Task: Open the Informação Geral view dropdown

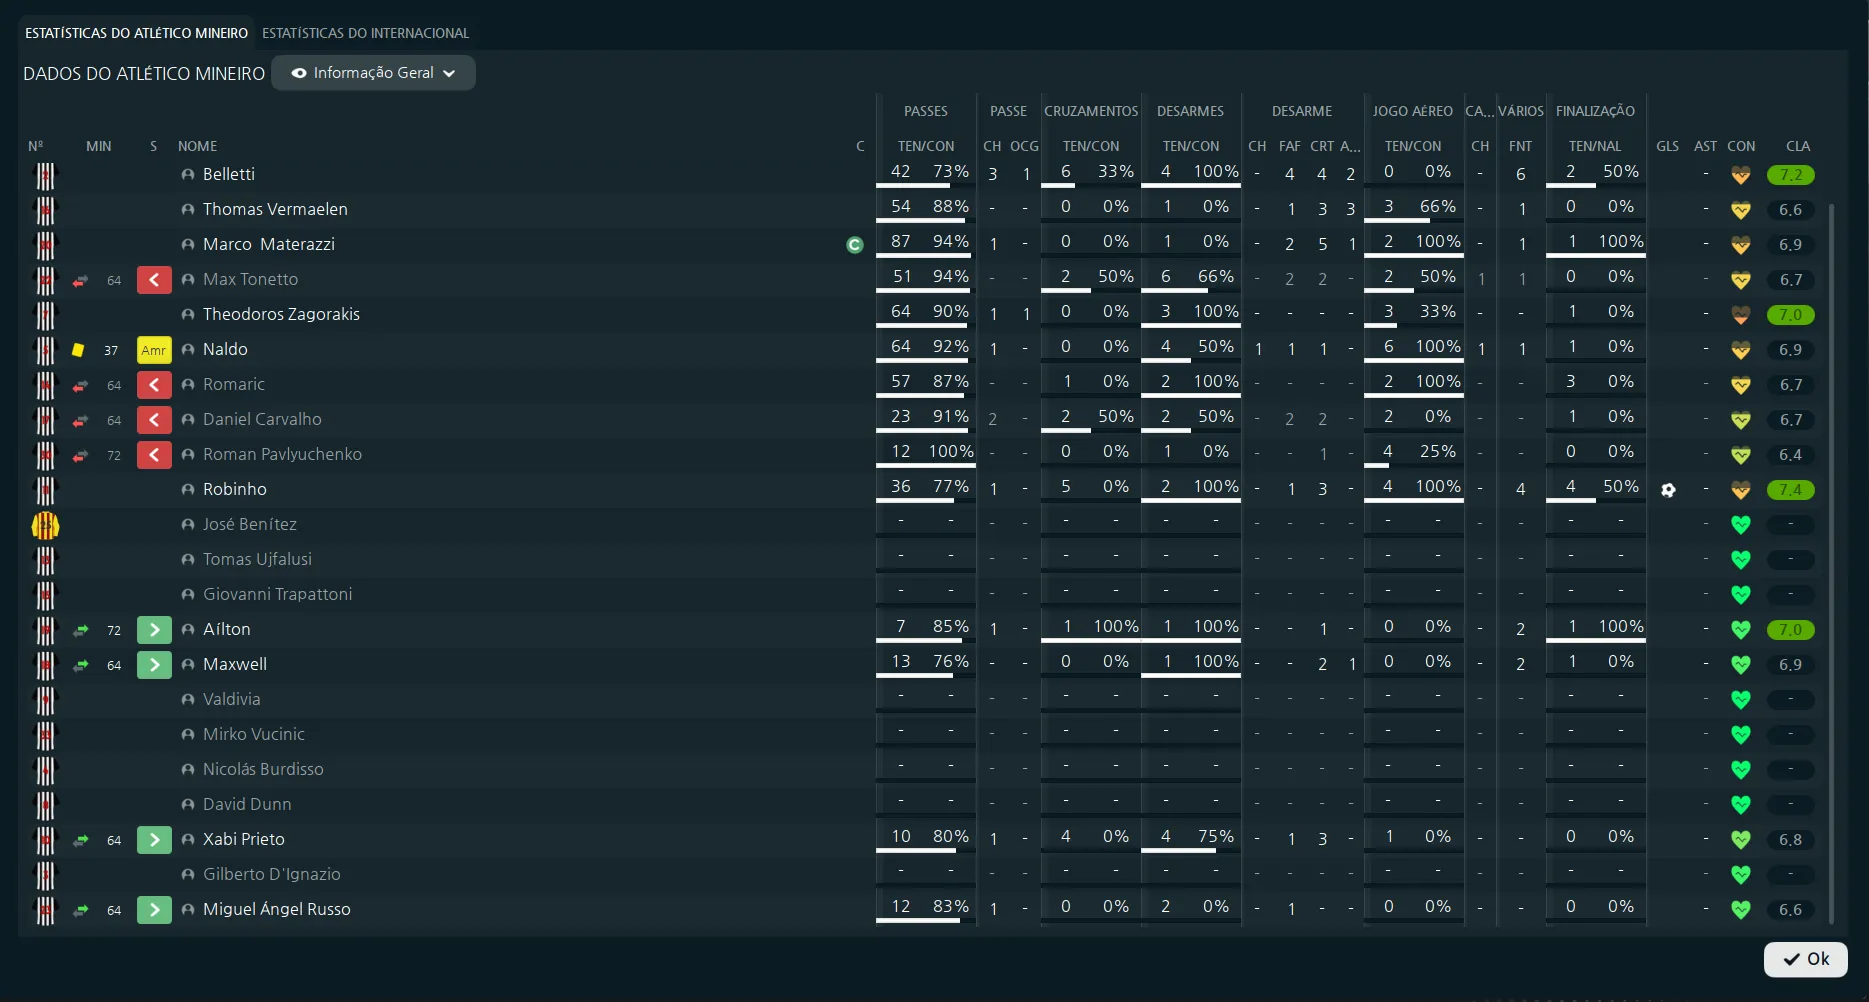Action: (x=373, y=73)
